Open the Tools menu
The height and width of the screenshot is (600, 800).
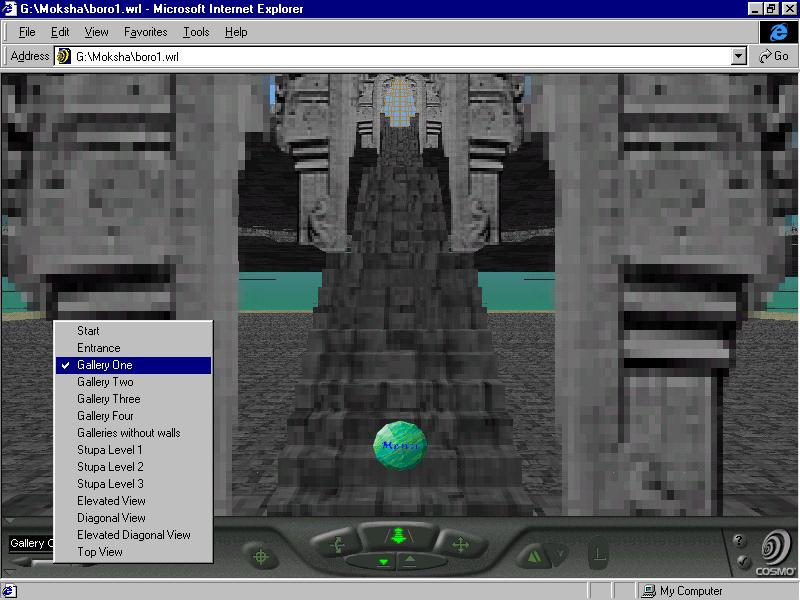[x=196, y=32]
